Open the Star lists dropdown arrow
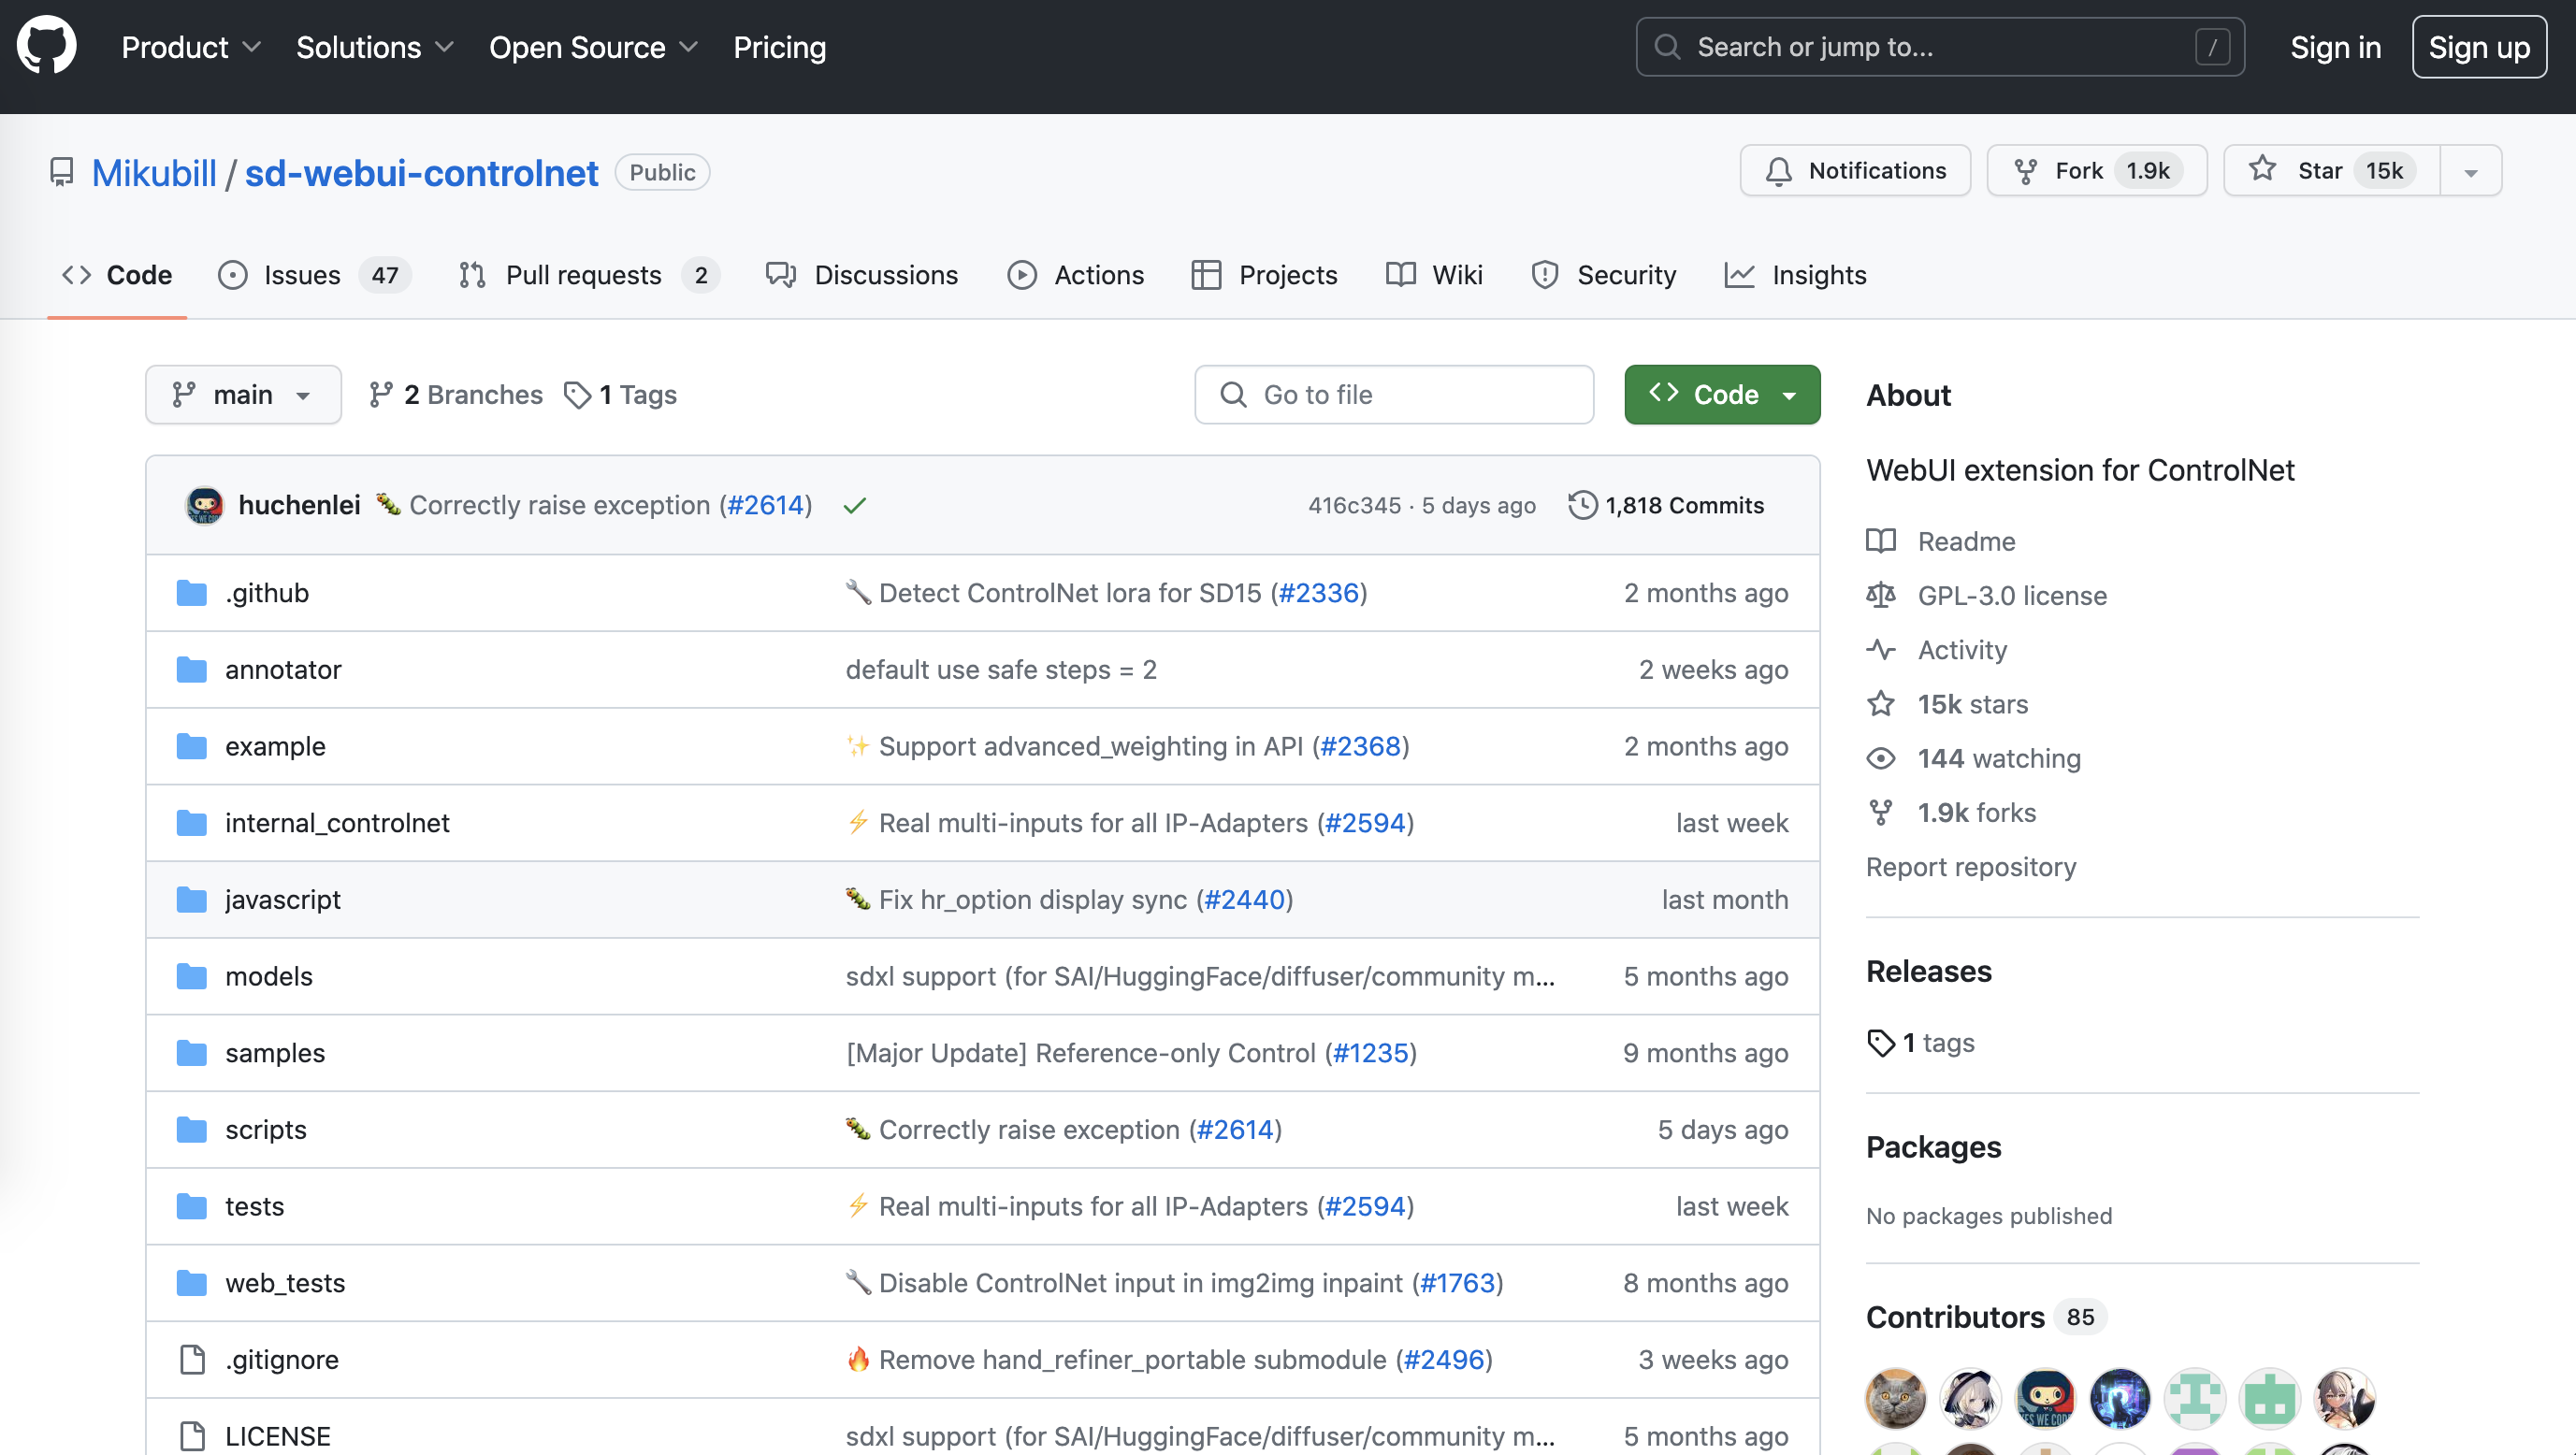 (x=2470, y=171)
